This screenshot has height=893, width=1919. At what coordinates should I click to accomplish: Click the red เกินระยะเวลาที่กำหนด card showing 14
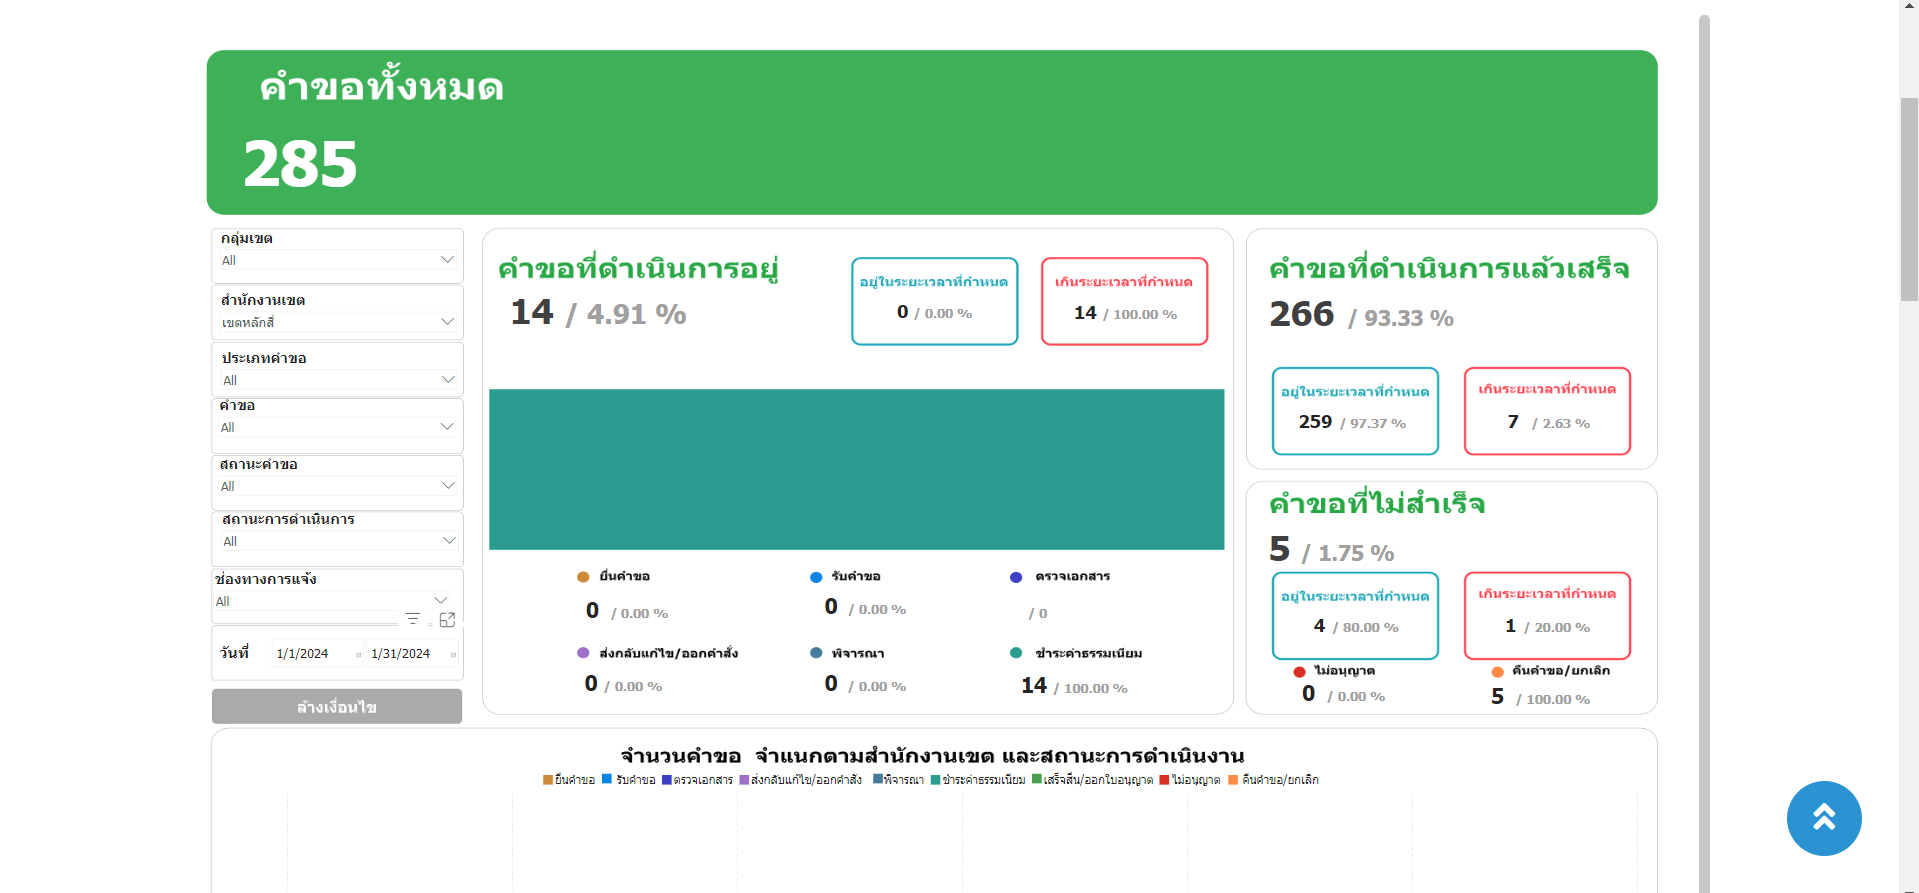[1124, 301]
